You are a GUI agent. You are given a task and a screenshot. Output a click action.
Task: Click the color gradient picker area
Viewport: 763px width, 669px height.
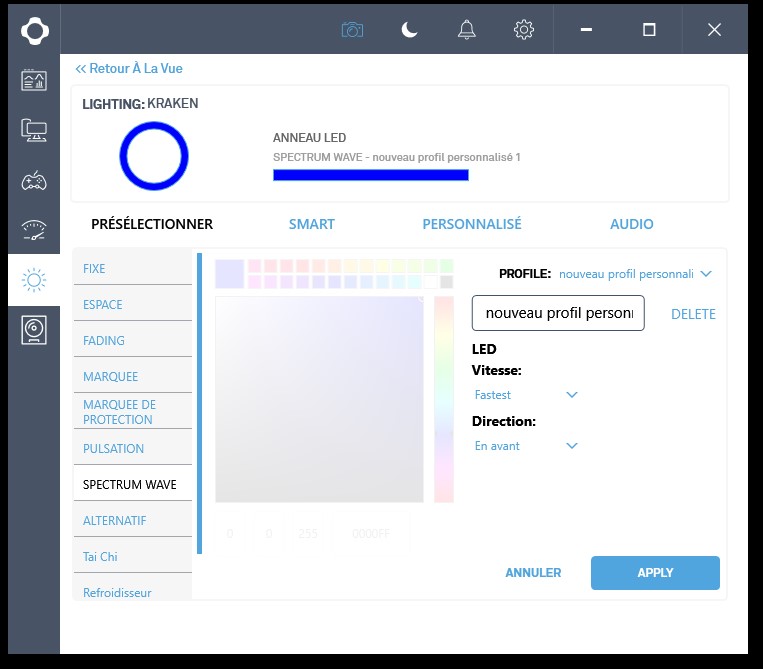pos(319,399)
